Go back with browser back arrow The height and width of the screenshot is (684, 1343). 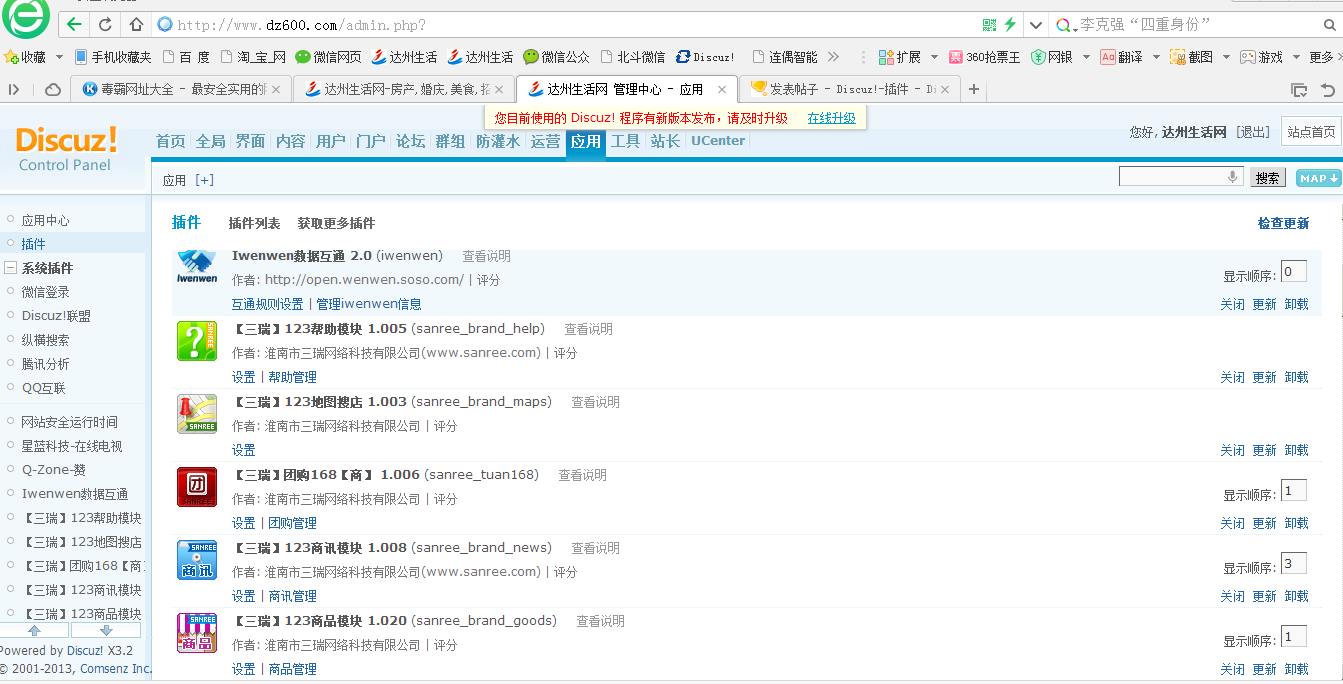[75, 24]
